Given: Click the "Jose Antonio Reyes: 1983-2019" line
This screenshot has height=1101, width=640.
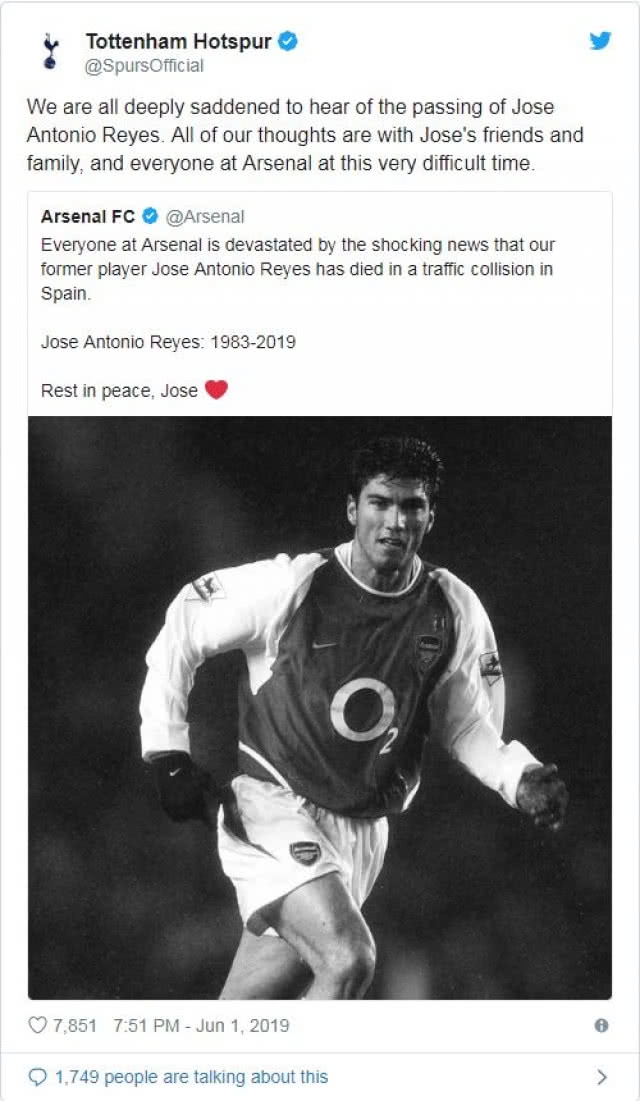Looking at the screenshot, I should tap(168, 342).
